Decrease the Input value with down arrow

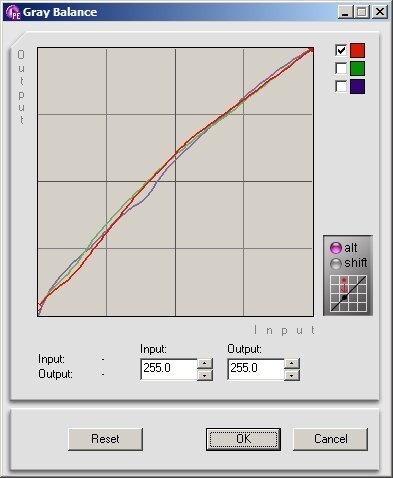click(x=205, y=375)
